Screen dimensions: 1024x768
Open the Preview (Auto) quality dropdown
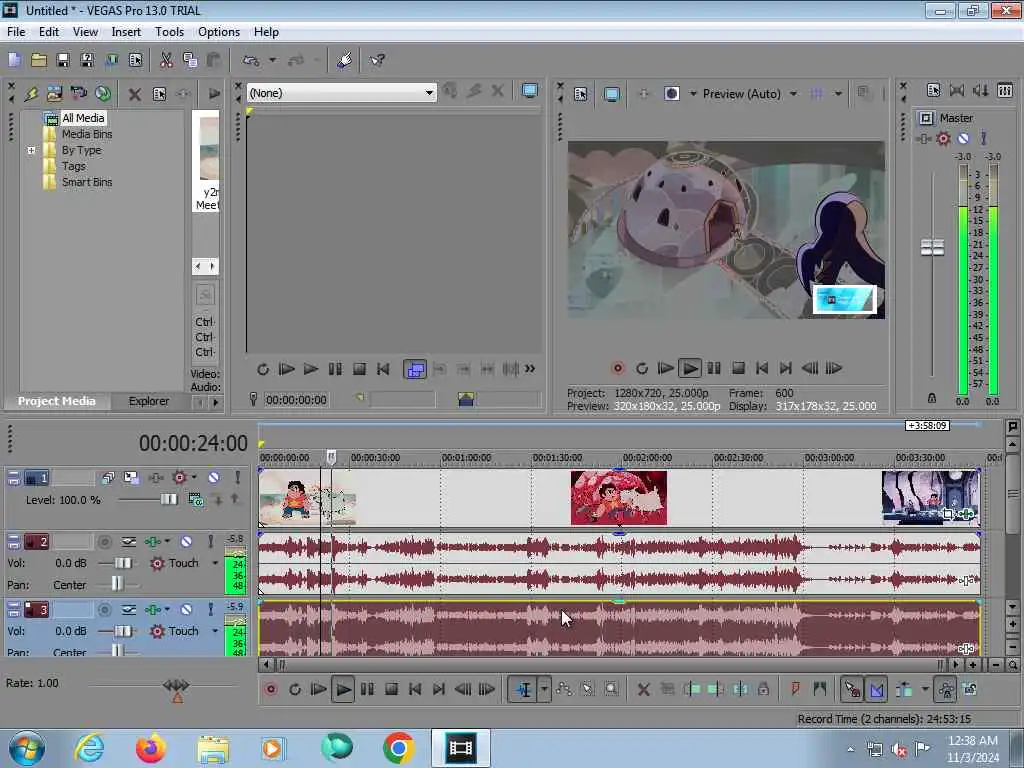[x=793, y=94]
